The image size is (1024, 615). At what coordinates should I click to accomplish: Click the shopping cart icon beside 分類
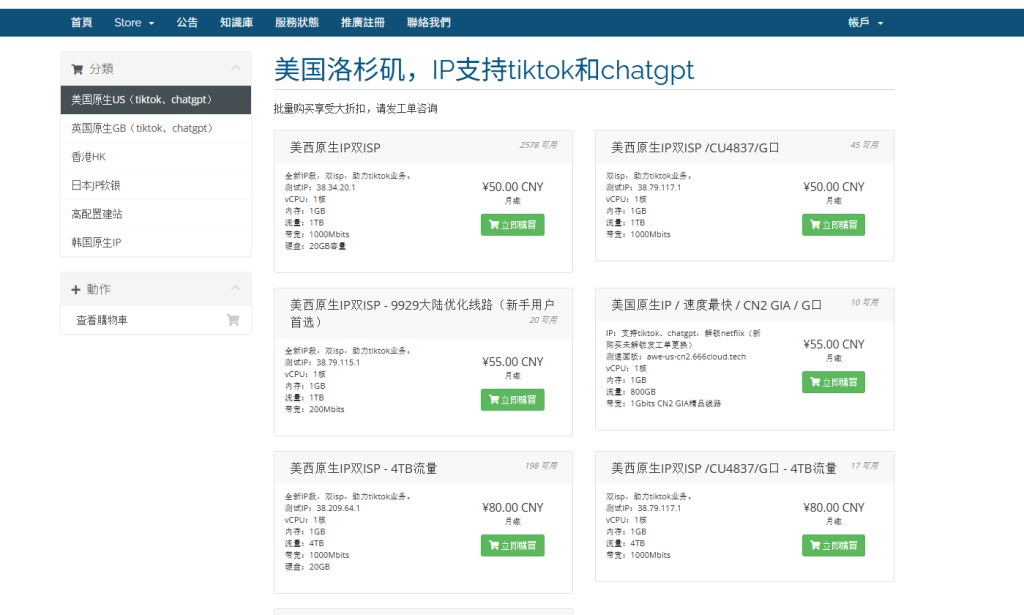coord(77,69)
